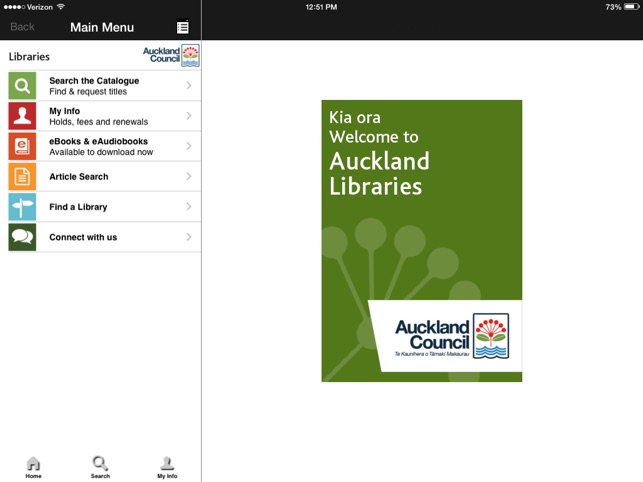Tap the 'Libraries' heading

(x=29, y=57)
